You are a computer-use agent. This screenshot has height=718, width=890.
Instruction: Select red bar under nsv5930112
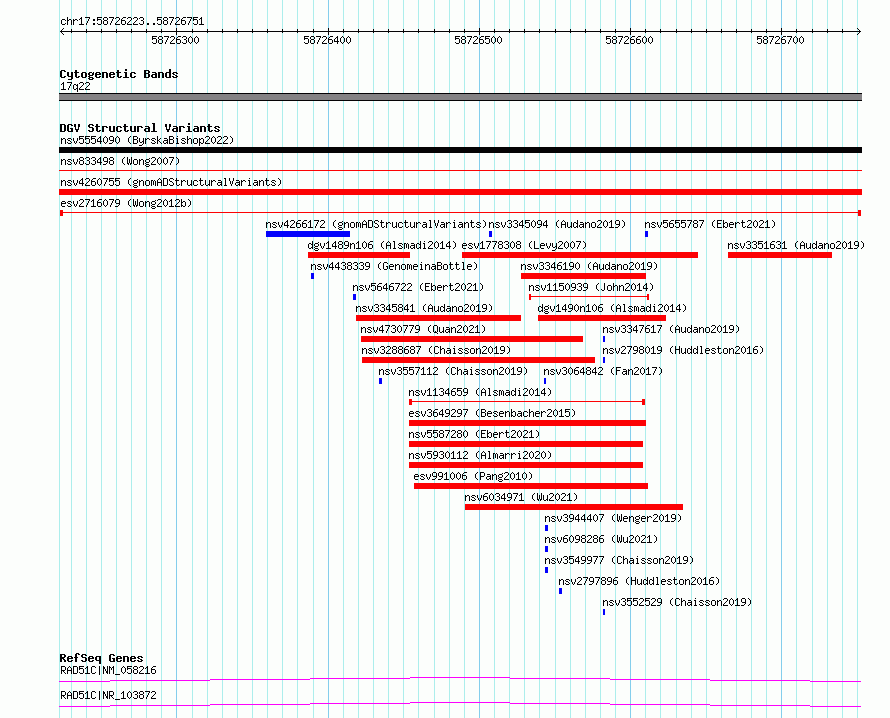coord(526,465)
